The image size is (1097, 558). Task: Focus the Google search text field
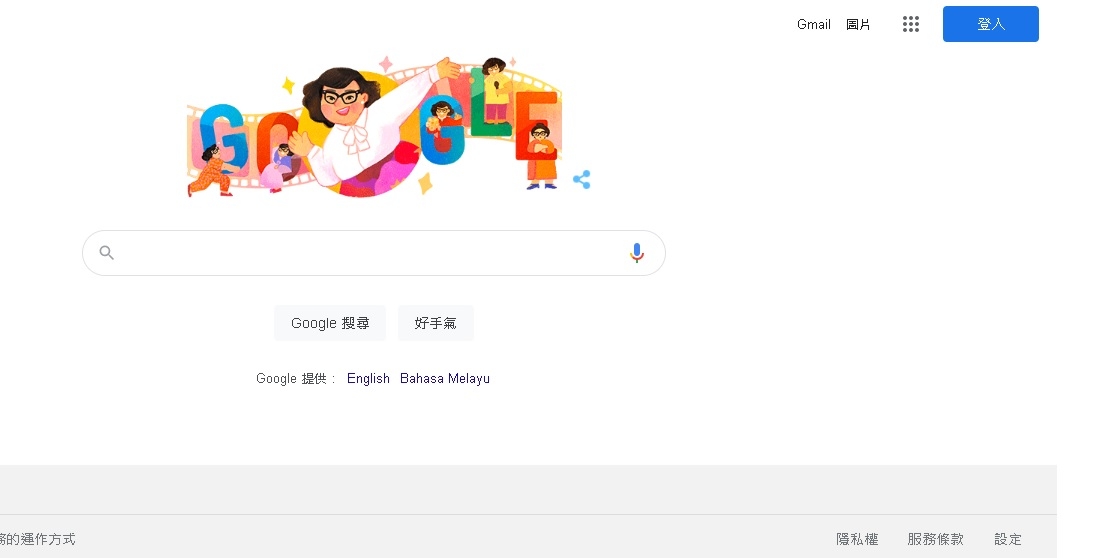click(370, 253)
